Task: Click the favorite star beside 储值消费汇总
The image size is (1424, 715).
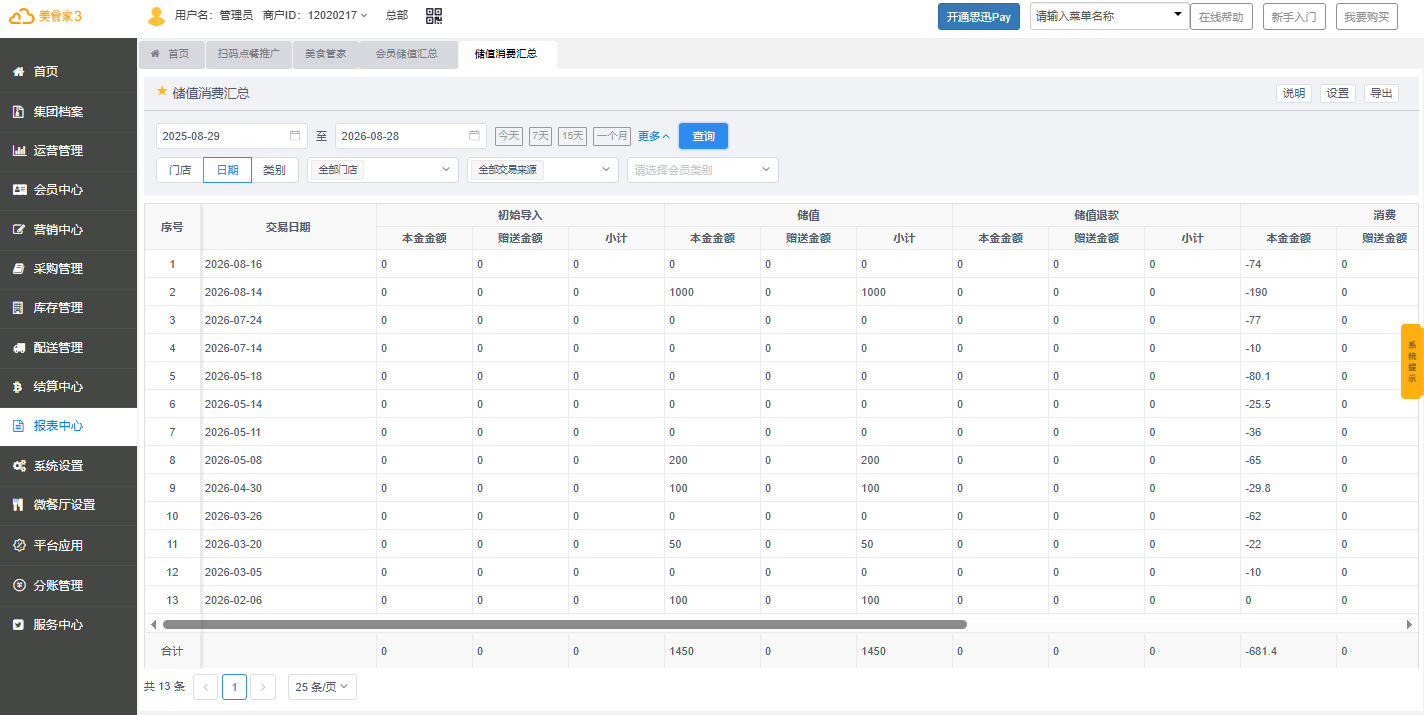Action: [162, 91]
